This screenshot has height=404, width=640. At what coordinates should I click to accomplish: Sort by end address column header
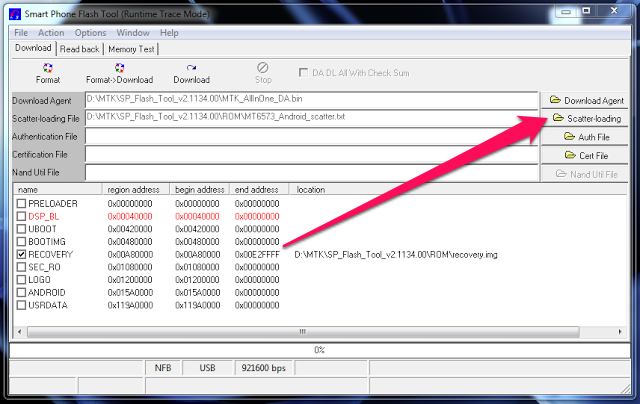(x=259, y=190)
